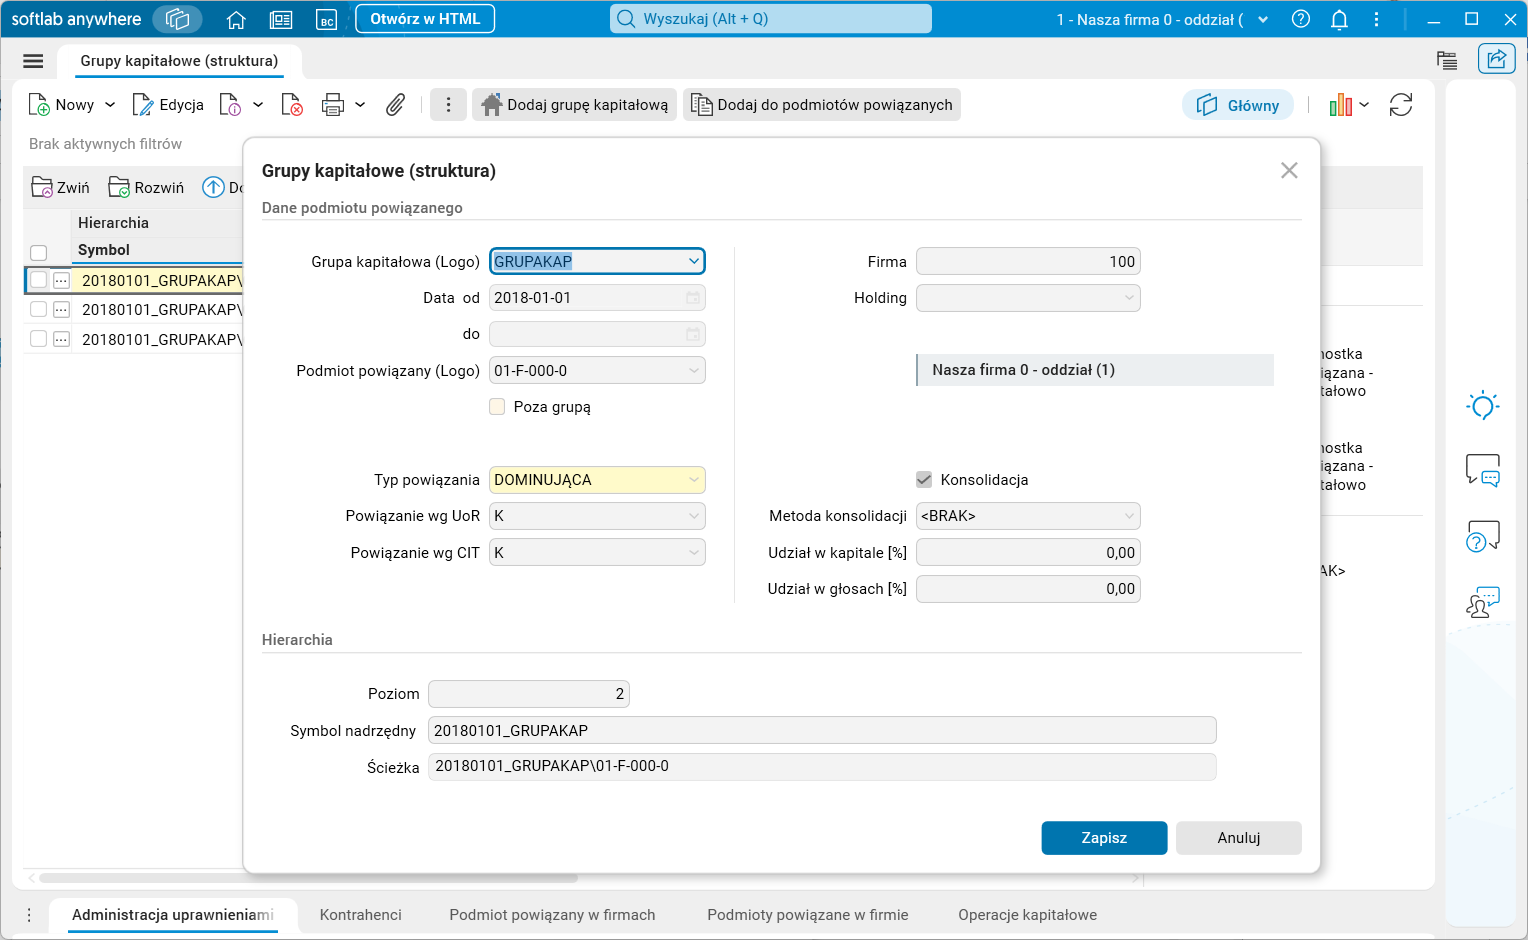Toggle the Poza grupą checkbox
The image size is (1528, 940).
(x=497, y=407)
